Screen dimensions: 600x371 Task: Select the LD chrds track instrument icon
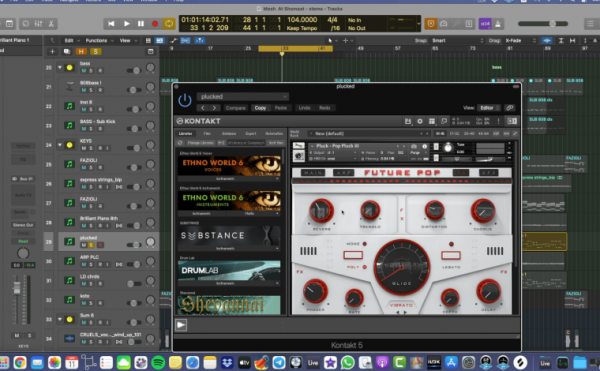(69, 280)
